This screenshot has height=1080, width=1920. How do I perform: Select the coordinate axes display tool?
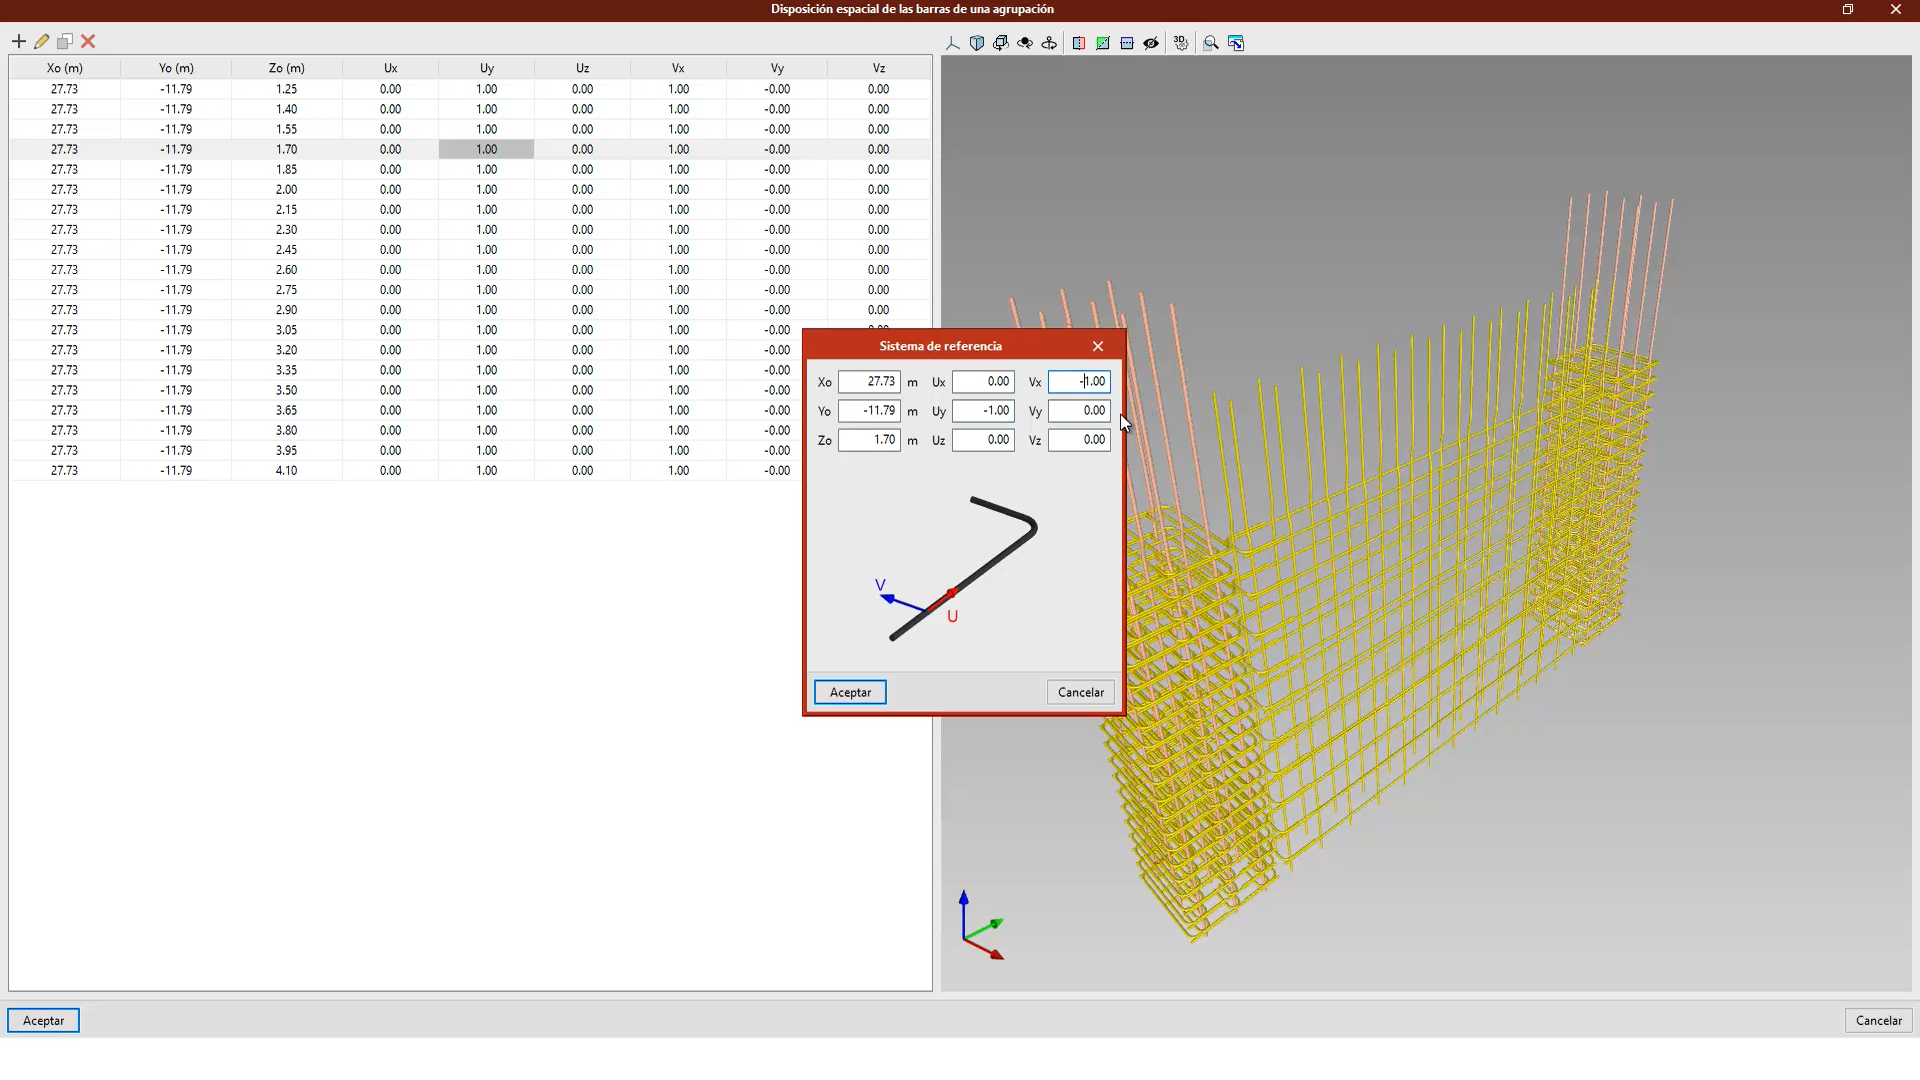953,43
